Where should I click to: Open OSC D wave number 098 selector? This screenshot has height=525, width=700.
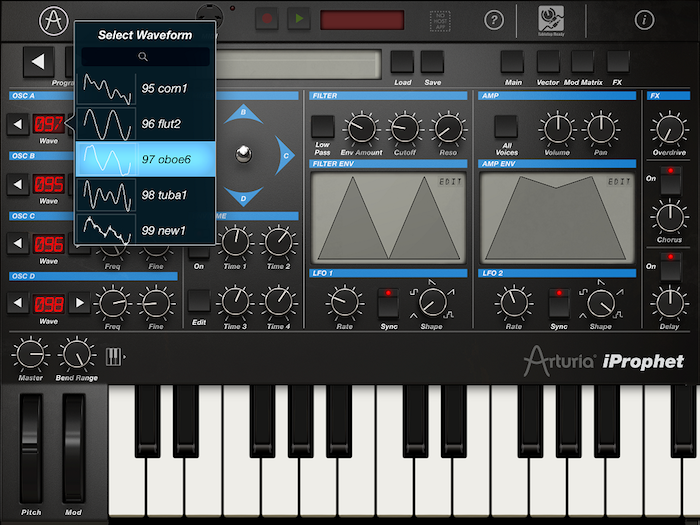point(49,304)
